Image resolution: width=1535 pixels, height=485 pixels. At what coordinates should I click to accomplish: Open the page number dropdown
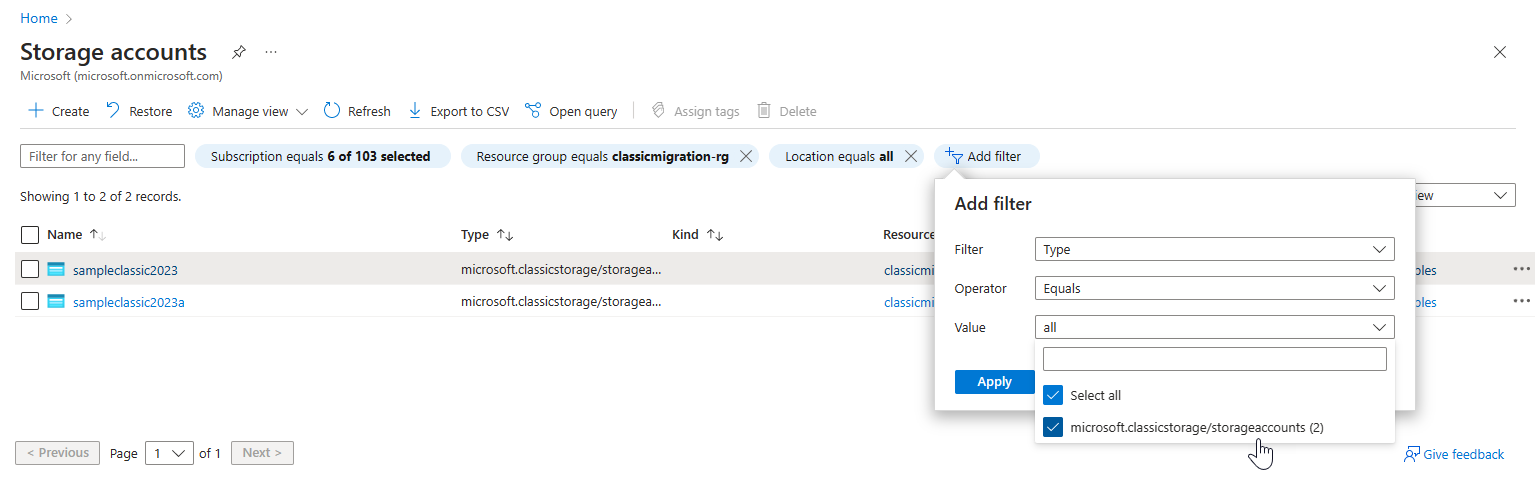pos(169,453)
